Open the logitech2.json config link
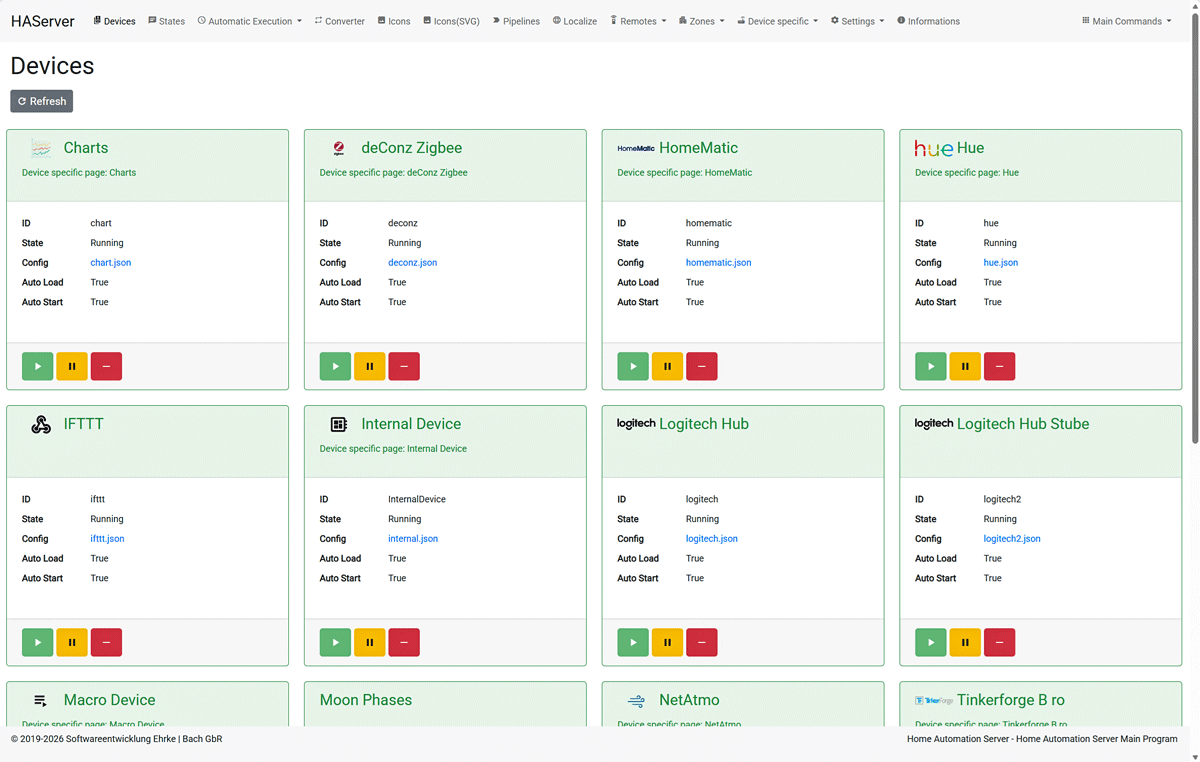The height and width of the screenshot is (762, 1200). pyautogui.click(x=1012, y=539)
